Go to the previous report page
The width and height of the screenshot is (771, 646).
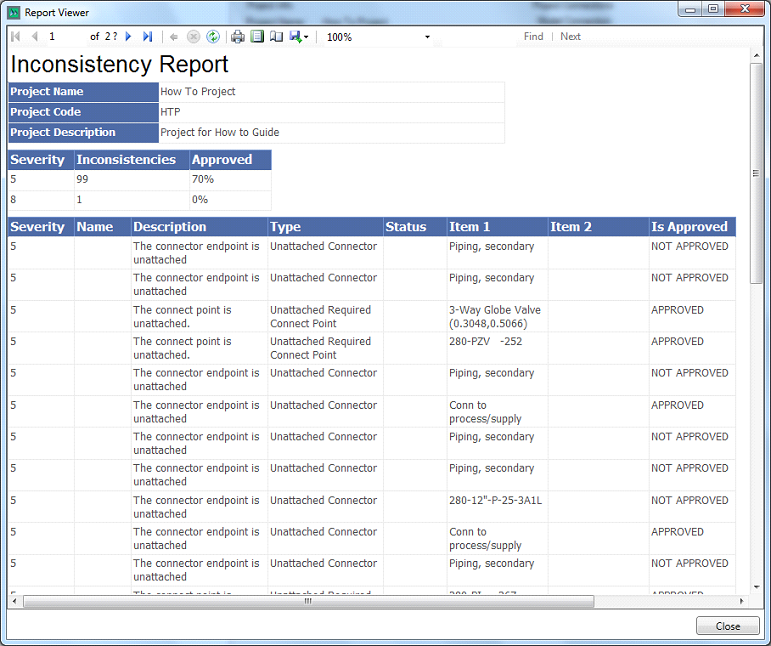[35, 37]
